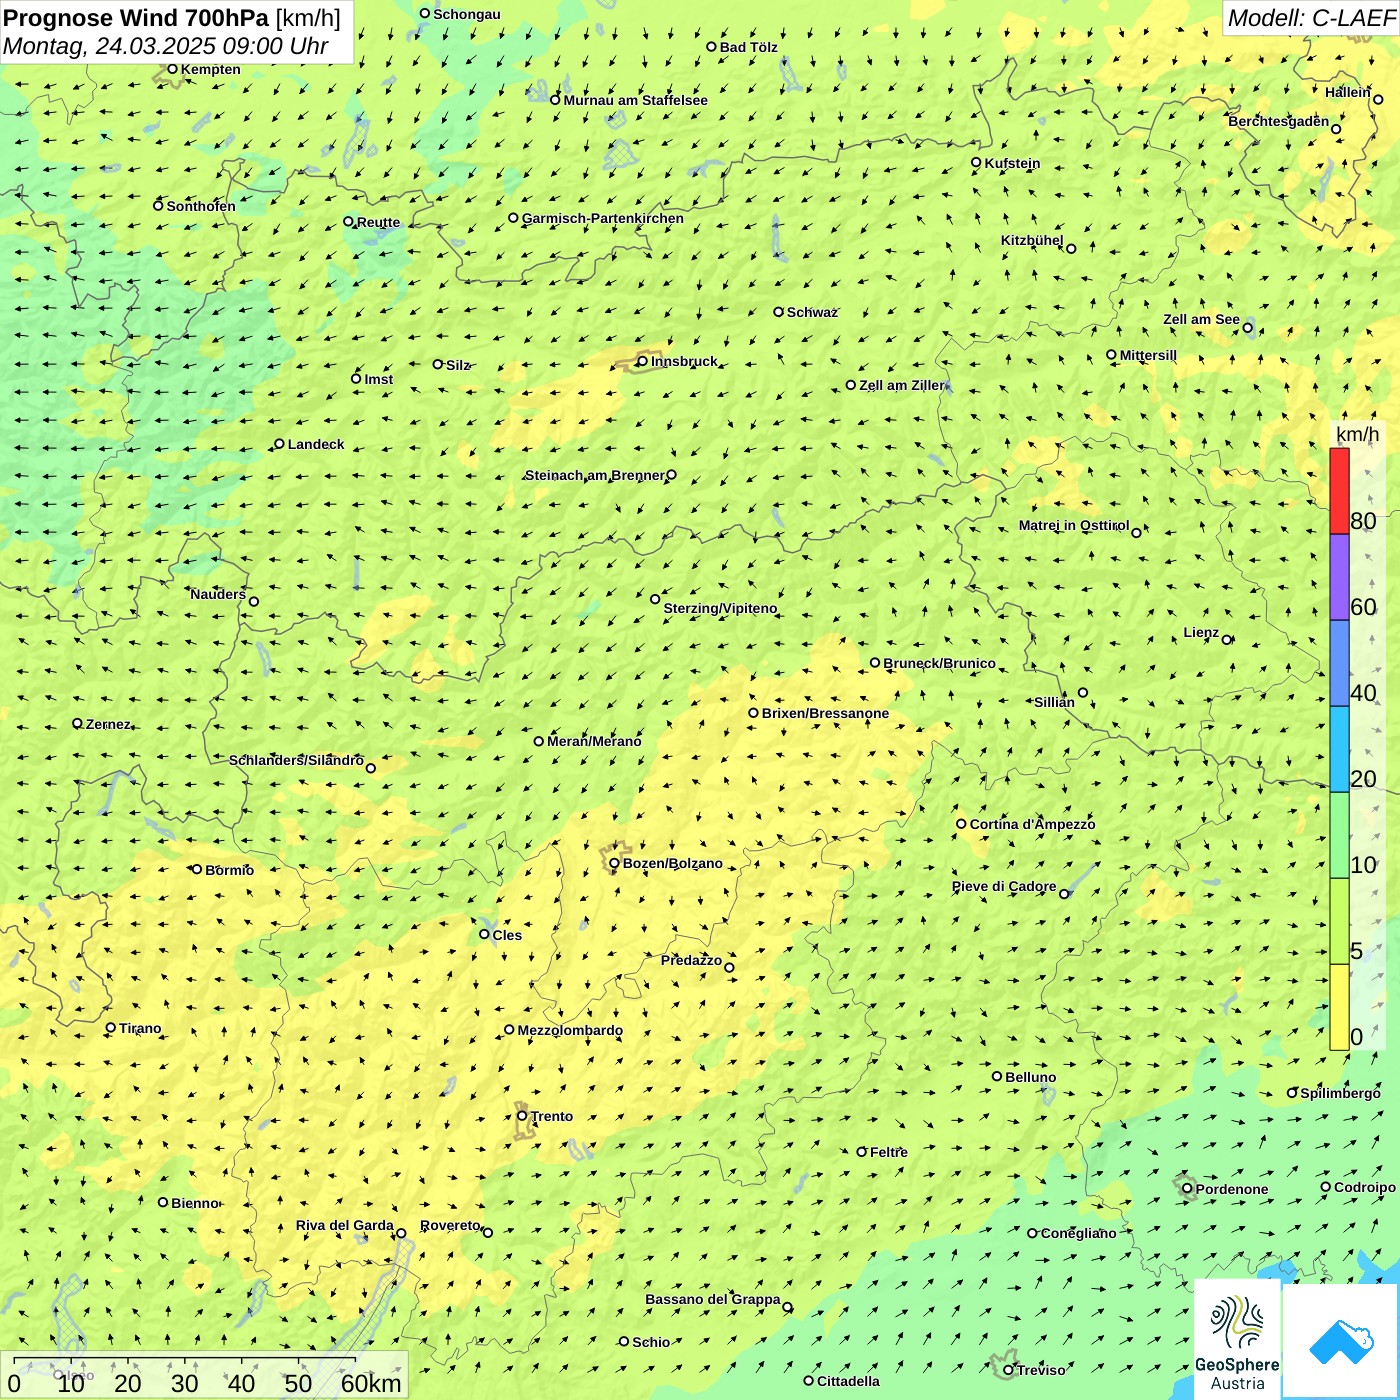Image resolution: width=1400 pixels, height=1400 pixels.
Task: Click the Landeck location dot
Action: click(x=279, y=444)
